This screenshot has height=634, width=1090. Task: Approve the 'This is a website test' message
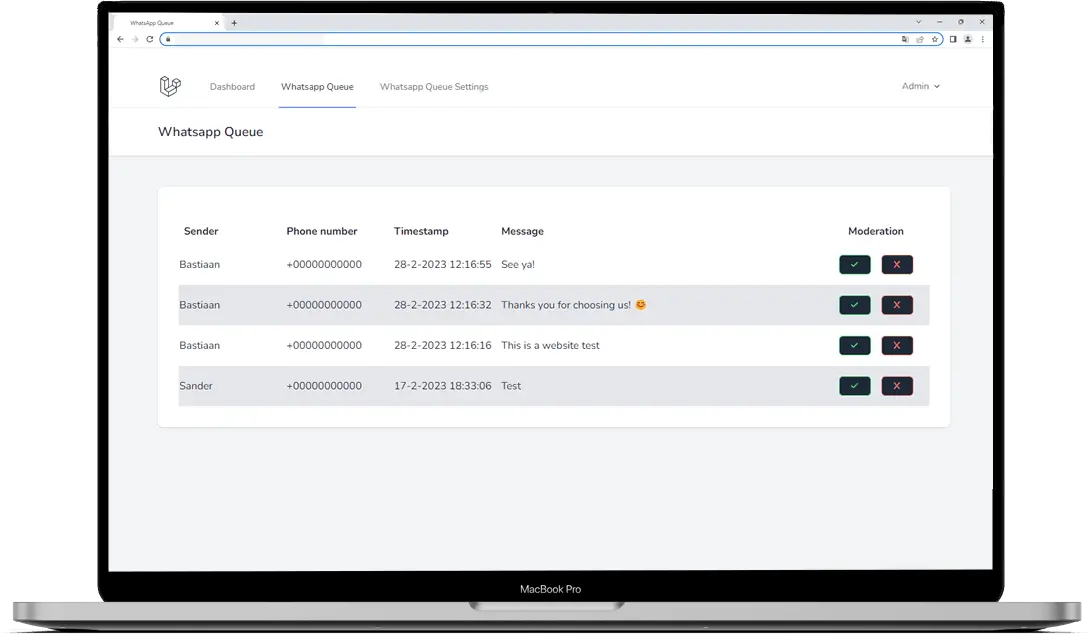pos(854,346)
